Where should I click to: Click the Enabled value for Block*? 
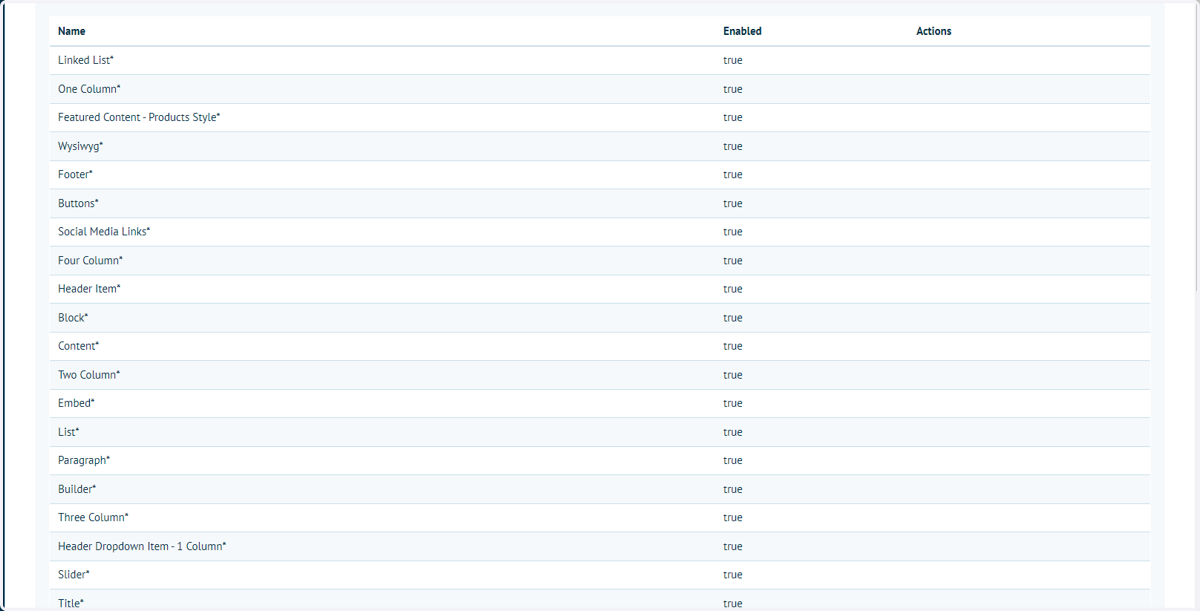pyautogui.click(x=733, y=317)
